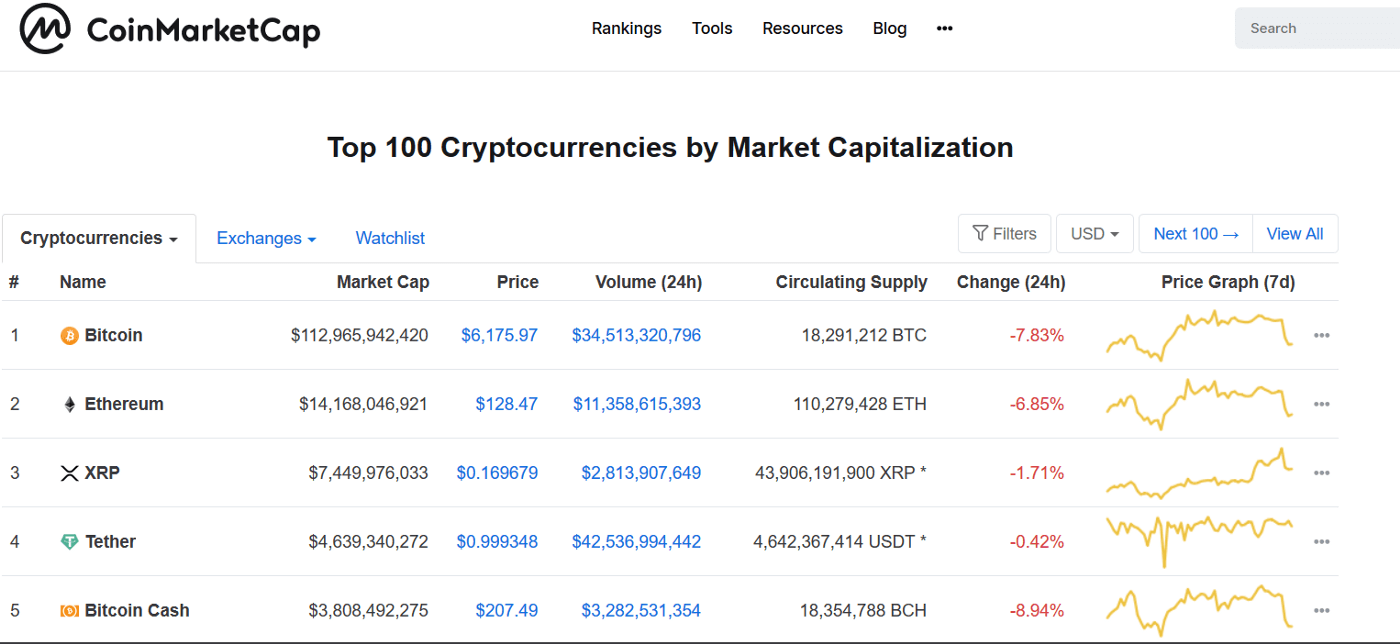This screenshot has width=1400, height=644.
Task: Open the more options ellipsis in the top nav
Action: click(x=944, y=29)
